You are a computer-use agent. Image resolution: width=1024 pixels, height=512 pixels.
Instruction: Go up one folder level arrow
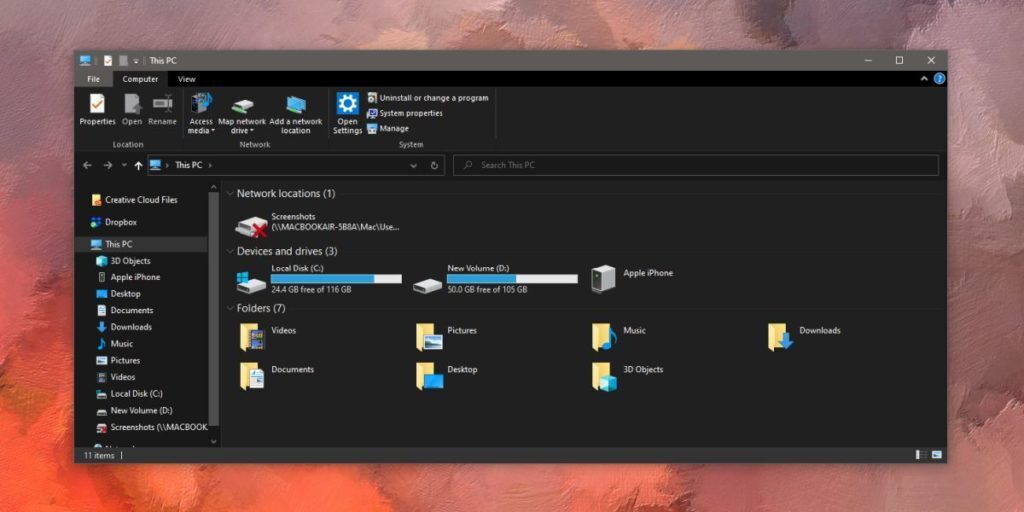click(138, 165)
